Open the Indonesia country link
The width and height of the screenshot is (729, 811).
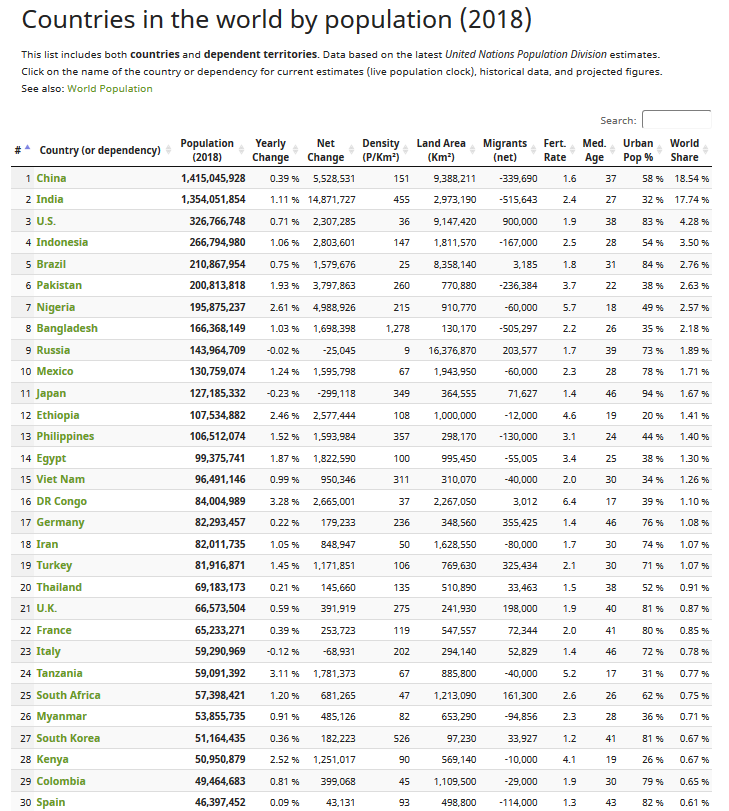pyautogui.click(x=62, y=242)
